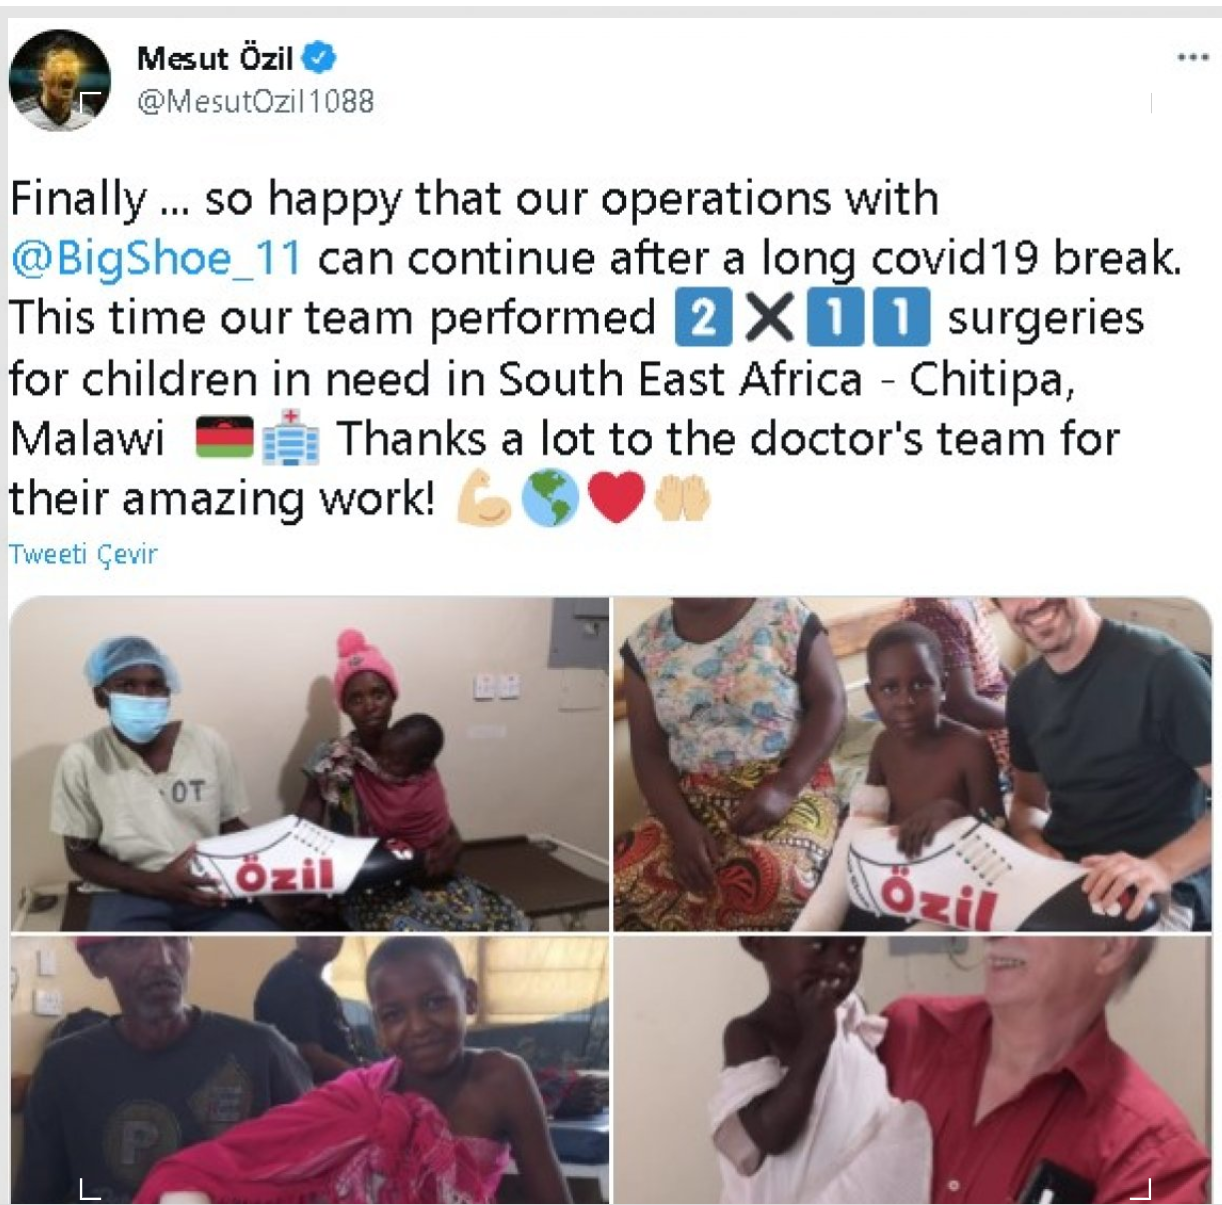
Task: Click the blue number 2 keycap emoji
Action: click(703, 318)
